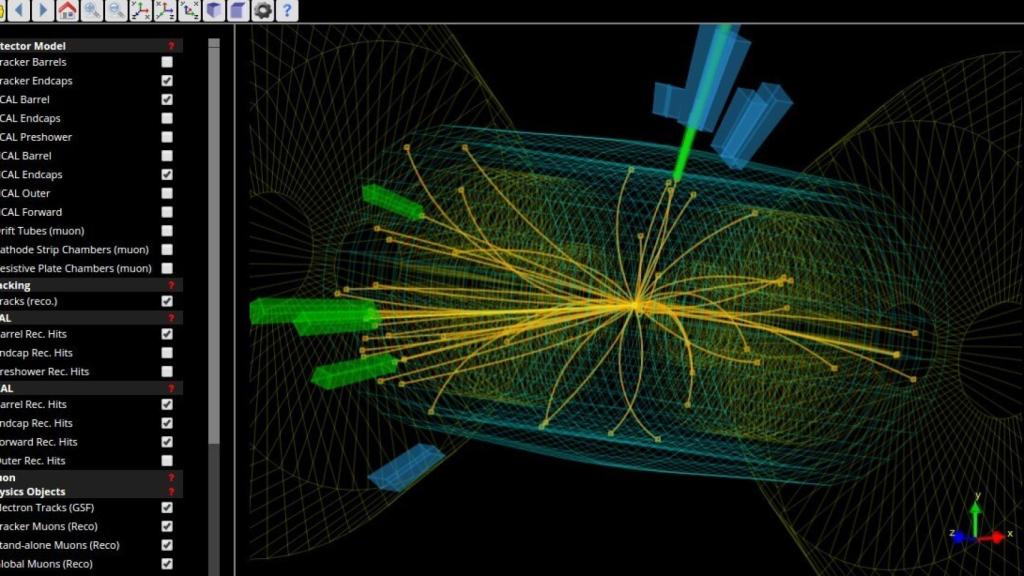Select the first XYZ axis orientation icon
The image size is (1024, 576).
click(x=140, y=11)
